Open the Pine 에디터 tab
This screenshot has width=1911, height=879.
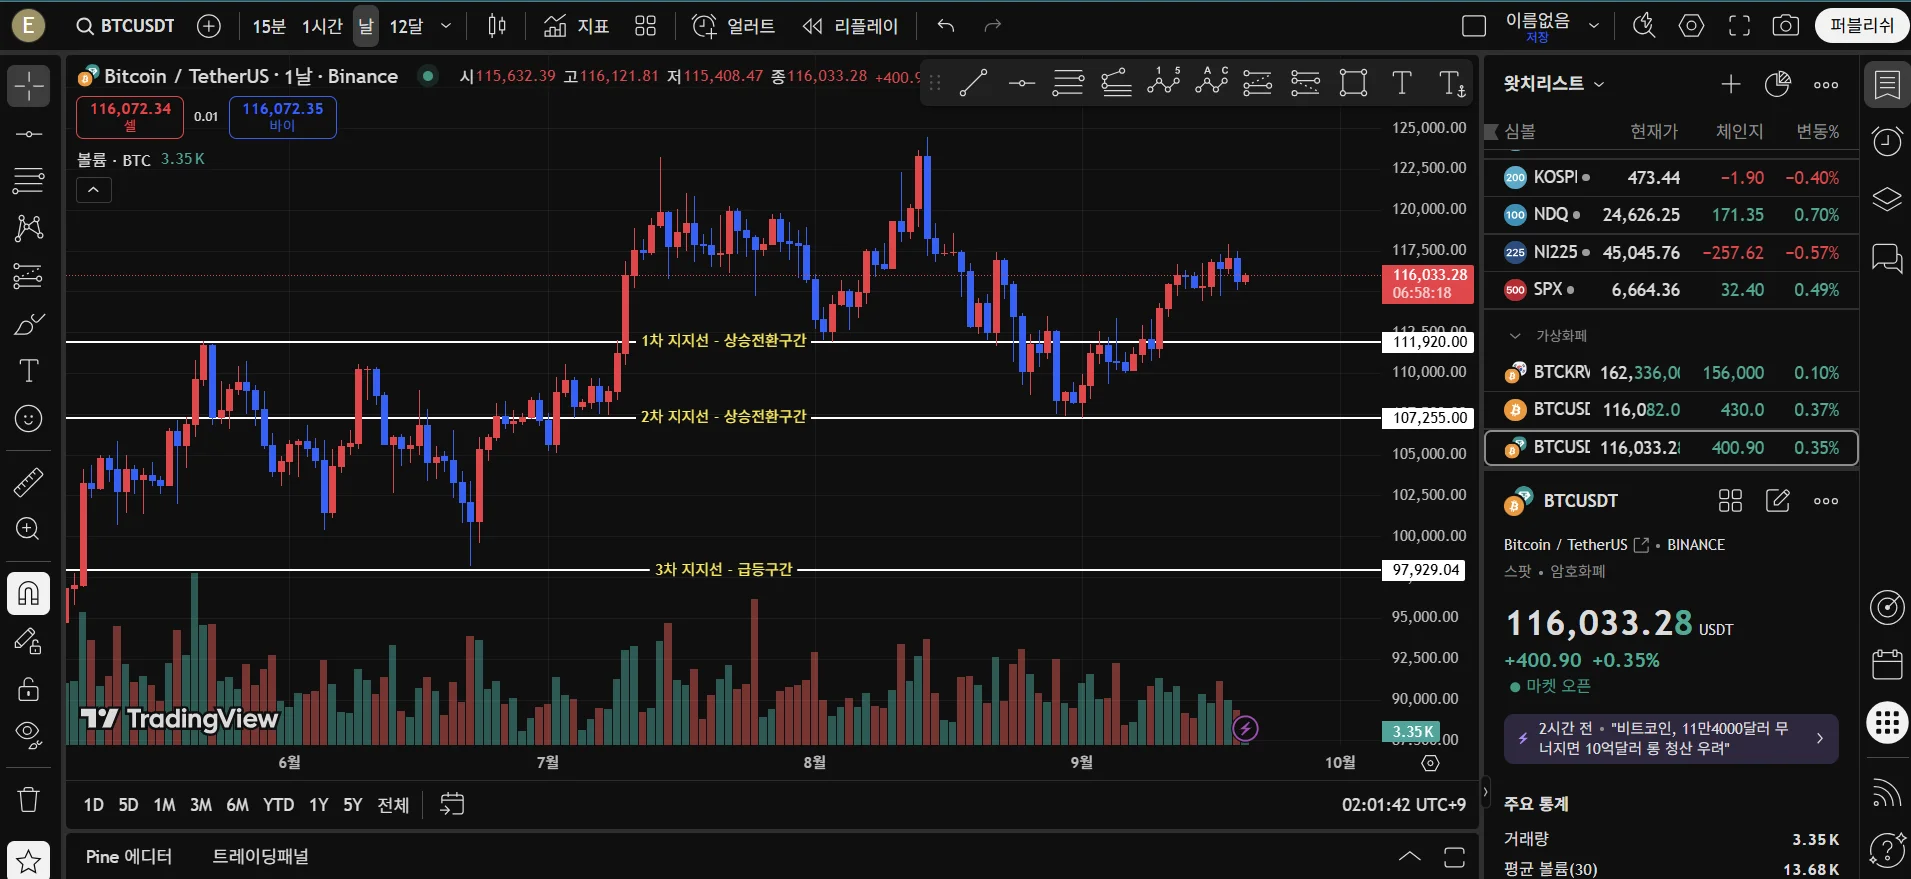[x=129, y=857]
